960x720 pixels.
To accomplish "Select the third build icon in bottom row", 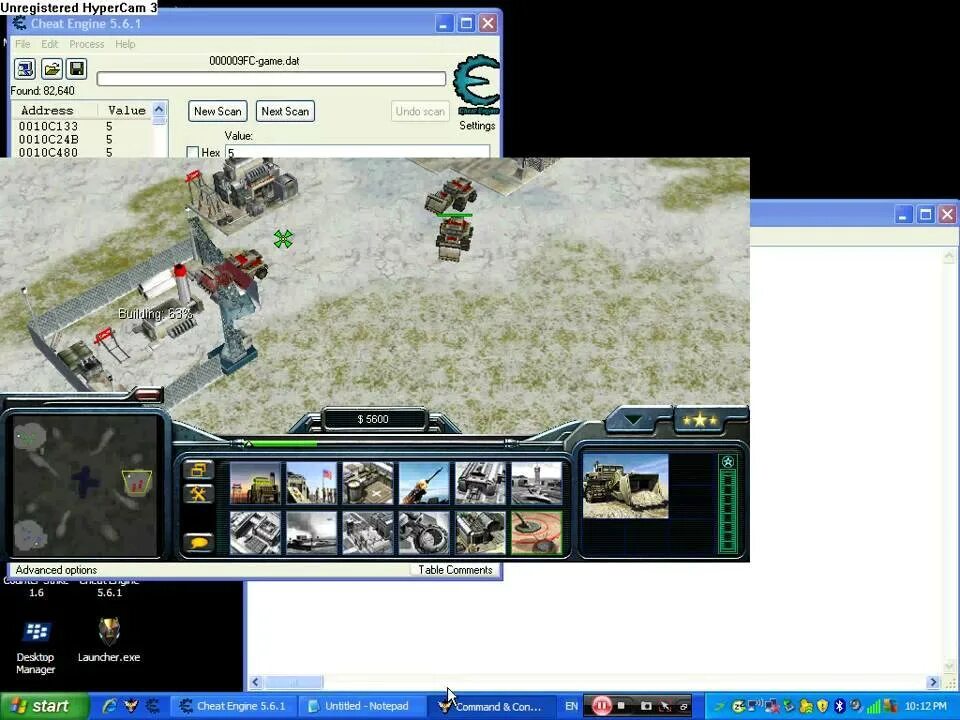I will (x=367, y=533).
